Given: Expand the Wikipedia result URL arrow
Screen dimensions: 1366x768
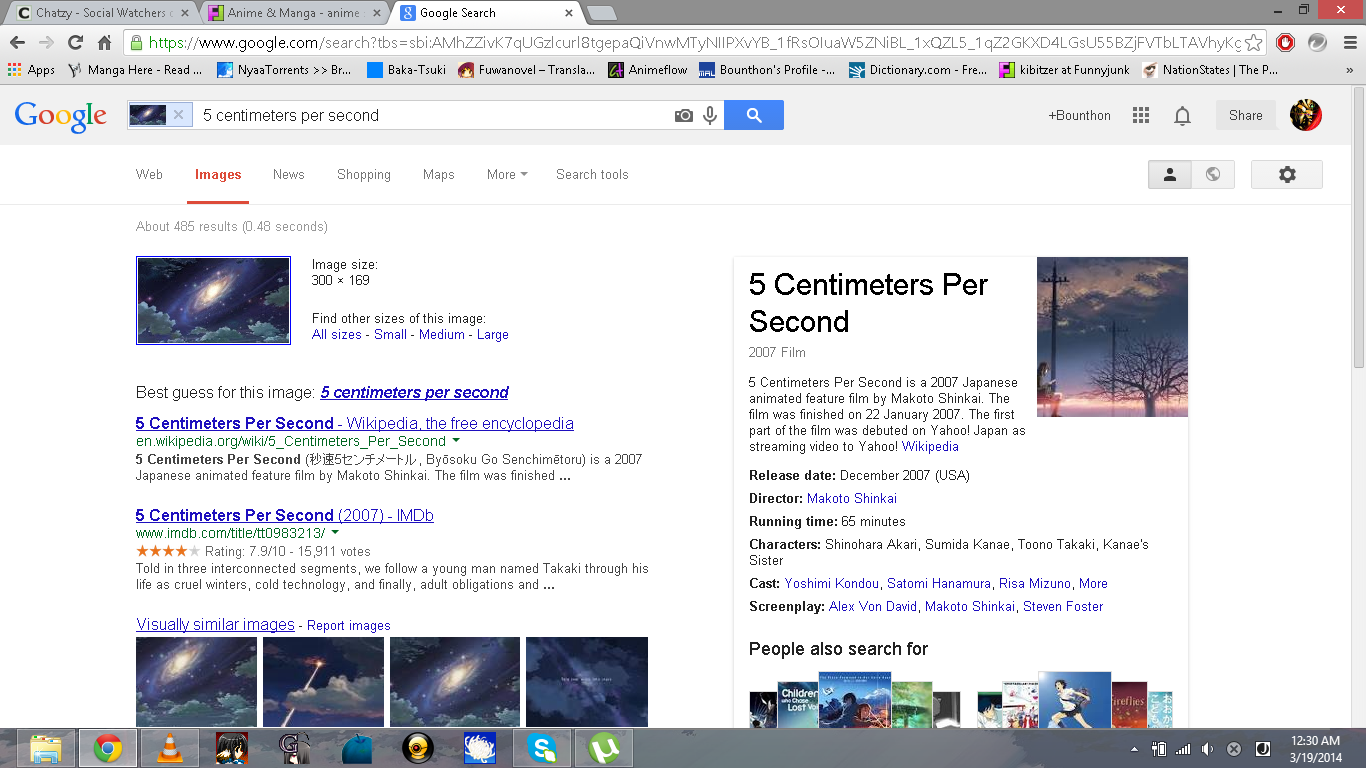Looking at the screenshot, I should pos(456,440).
